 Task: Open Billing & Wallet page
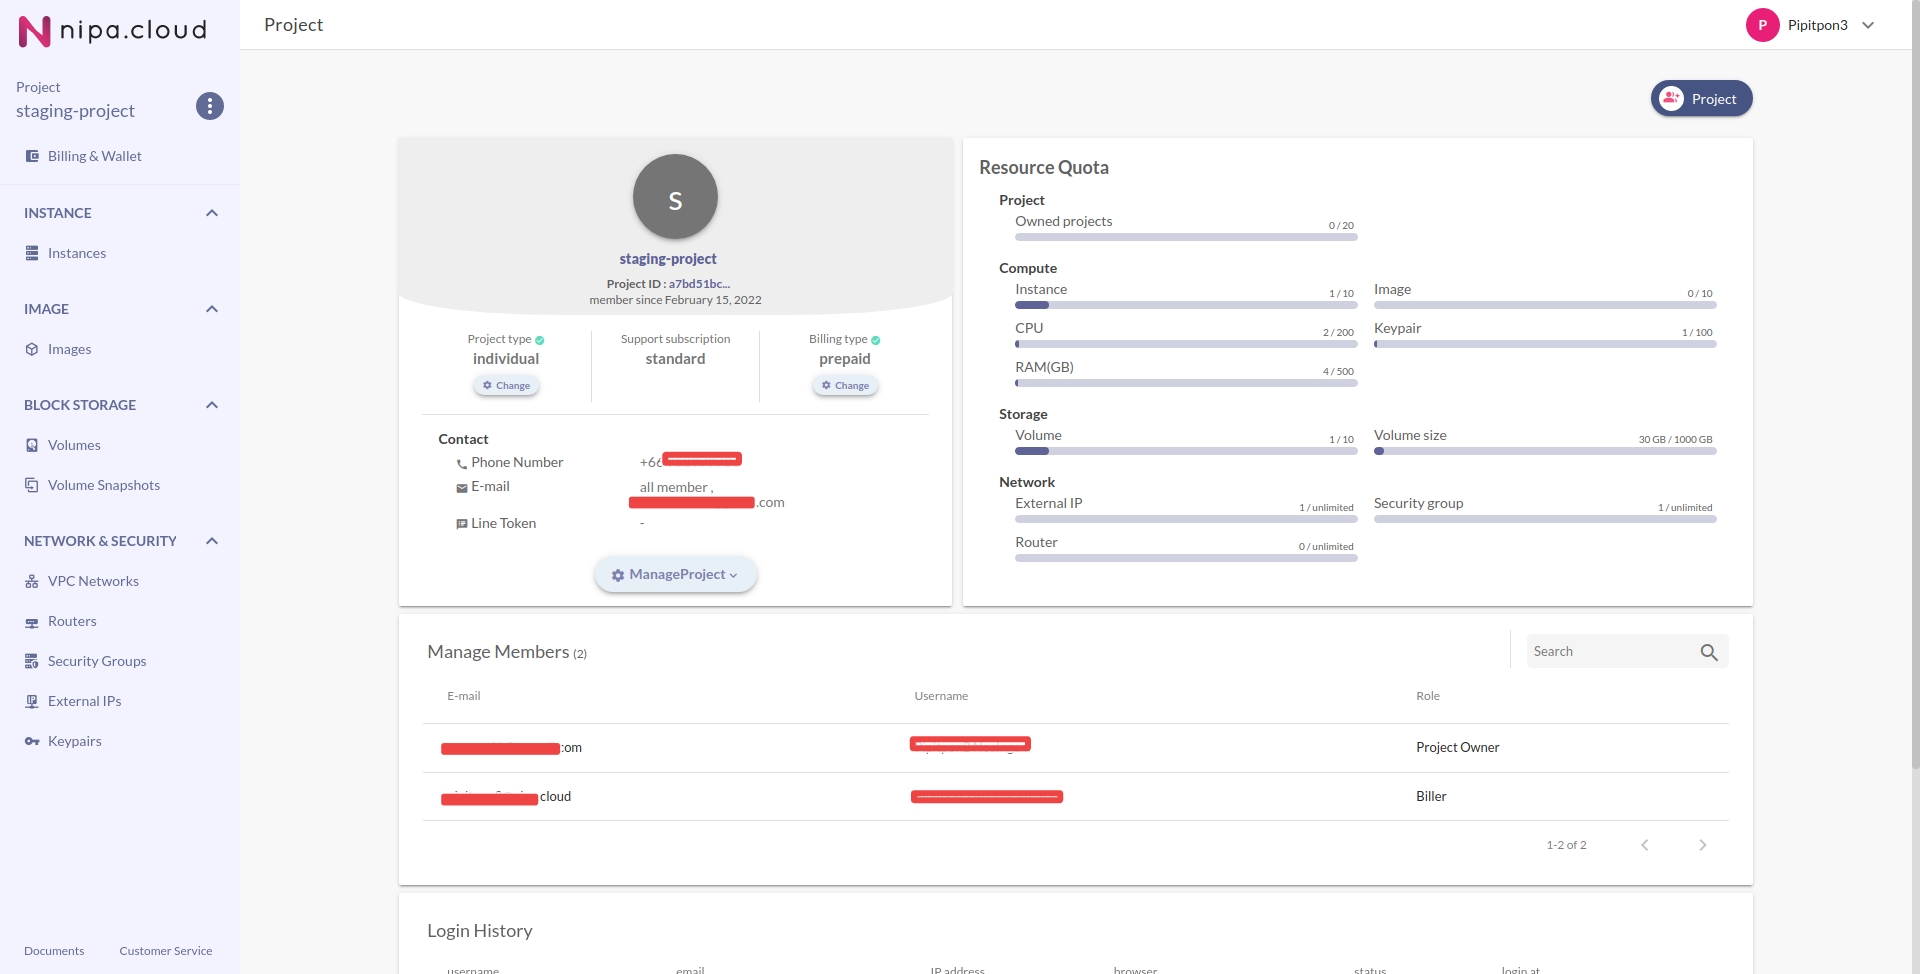point(94,156)
